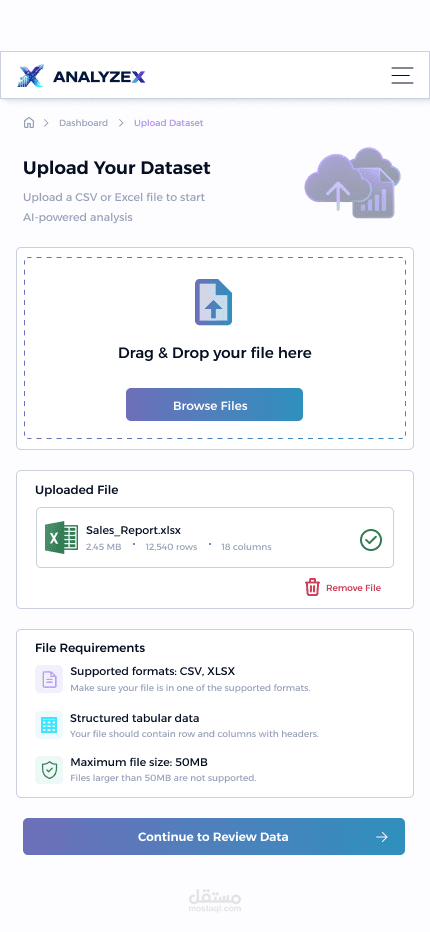Click Supported formats: CSV, XLSX text
Viewport: 430px width, 932px height.
[x=153, y=672]
